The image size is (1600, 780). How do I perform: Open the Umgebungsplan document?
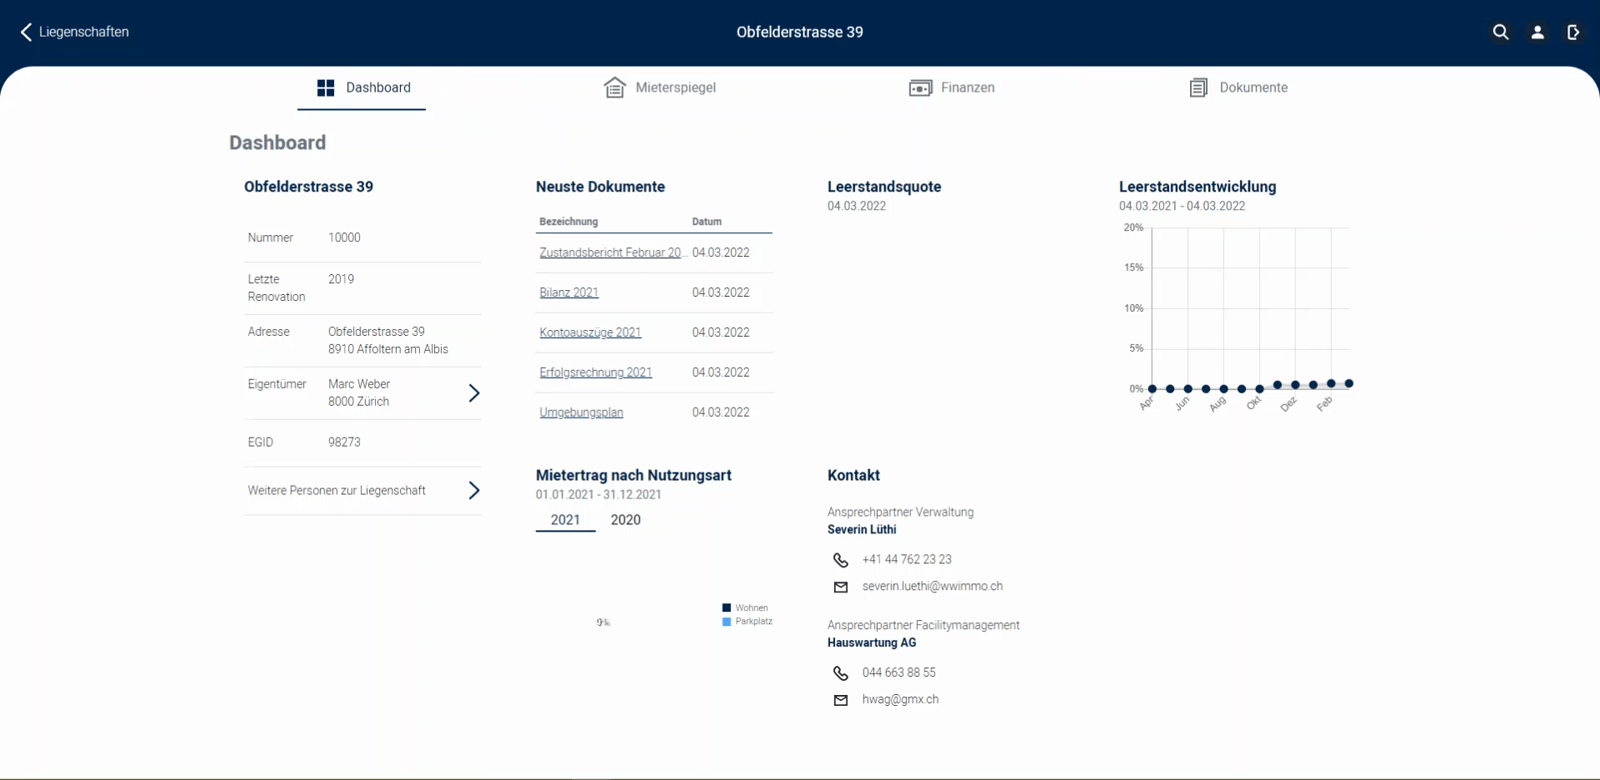[581, 413]
